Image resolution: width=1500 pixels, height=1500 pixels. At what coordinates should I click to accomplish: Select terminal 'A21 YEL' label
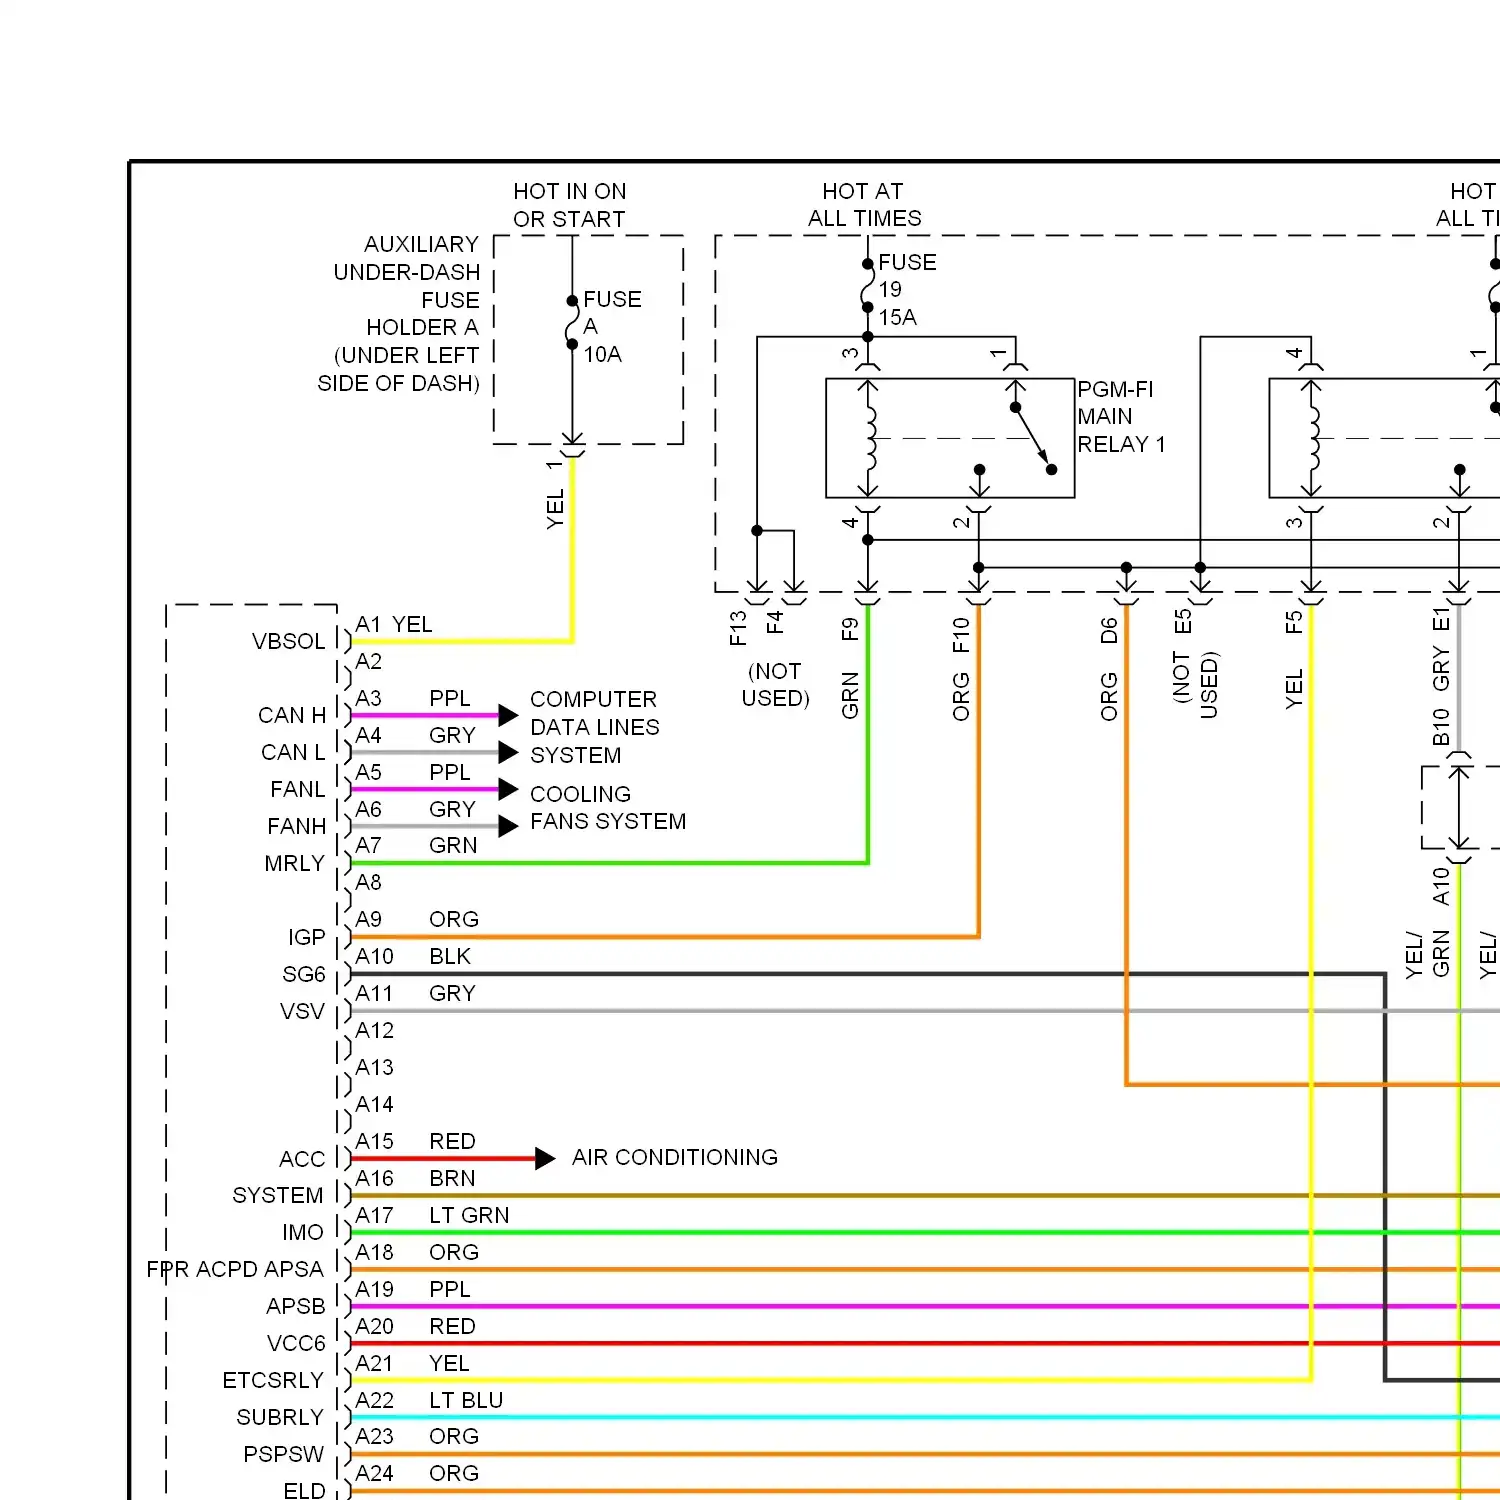[x=413, y=1364]
